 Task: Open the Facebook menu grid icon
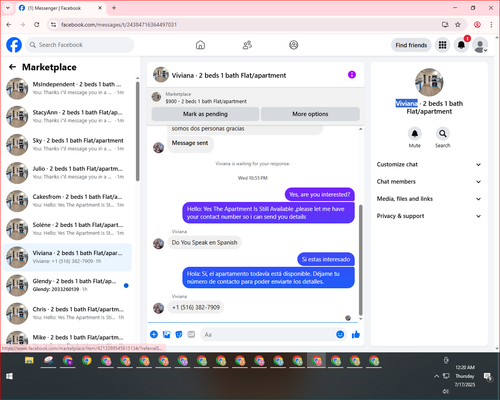pos(442,45)
